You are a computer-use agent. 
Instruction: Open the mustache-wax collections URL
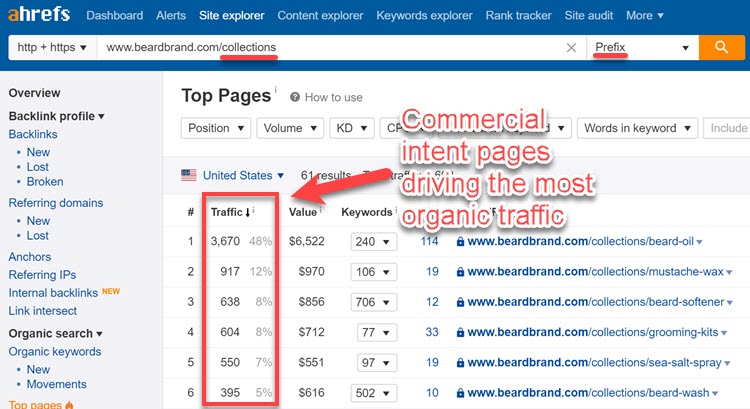595,272
